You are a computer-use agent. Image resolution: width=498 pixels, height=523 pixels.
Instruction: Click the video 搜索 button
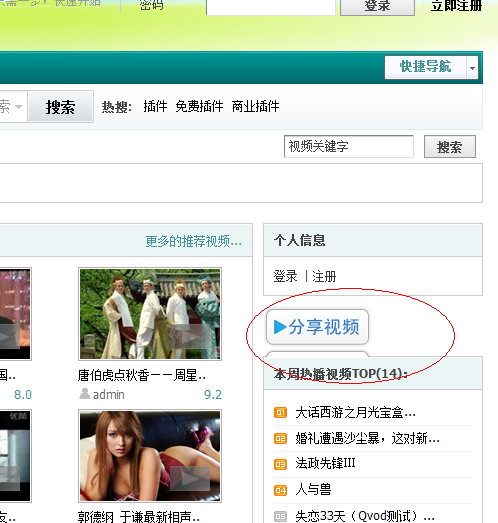(450, 147)
